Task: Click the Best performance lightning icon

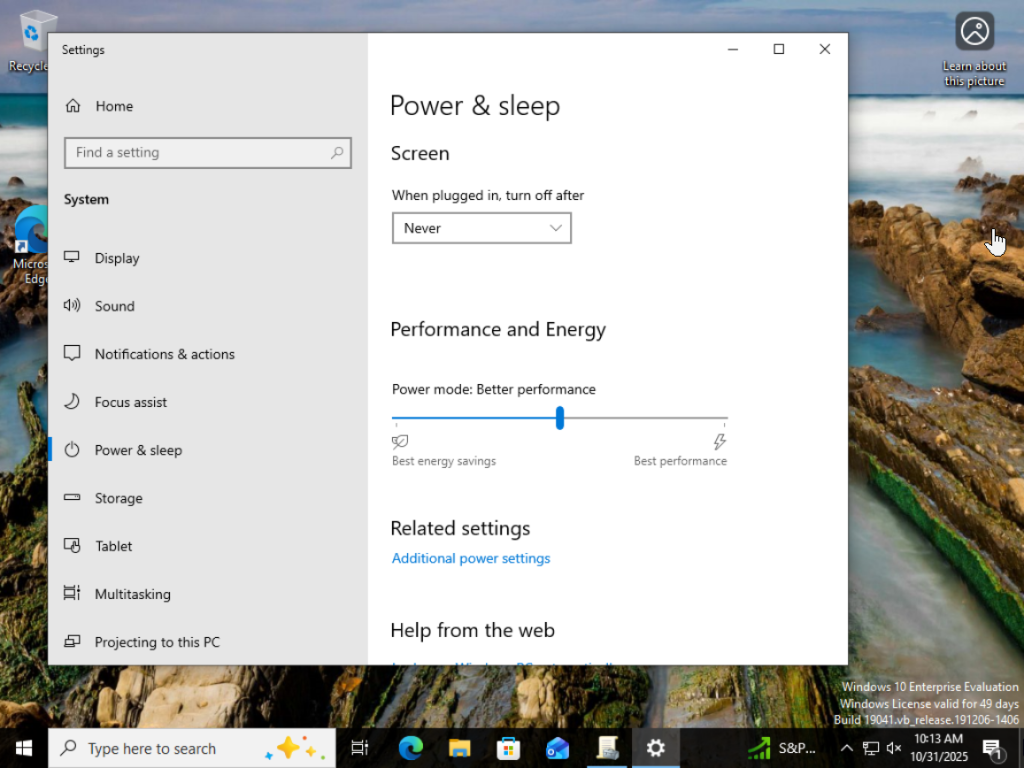Action: point(719,441)
